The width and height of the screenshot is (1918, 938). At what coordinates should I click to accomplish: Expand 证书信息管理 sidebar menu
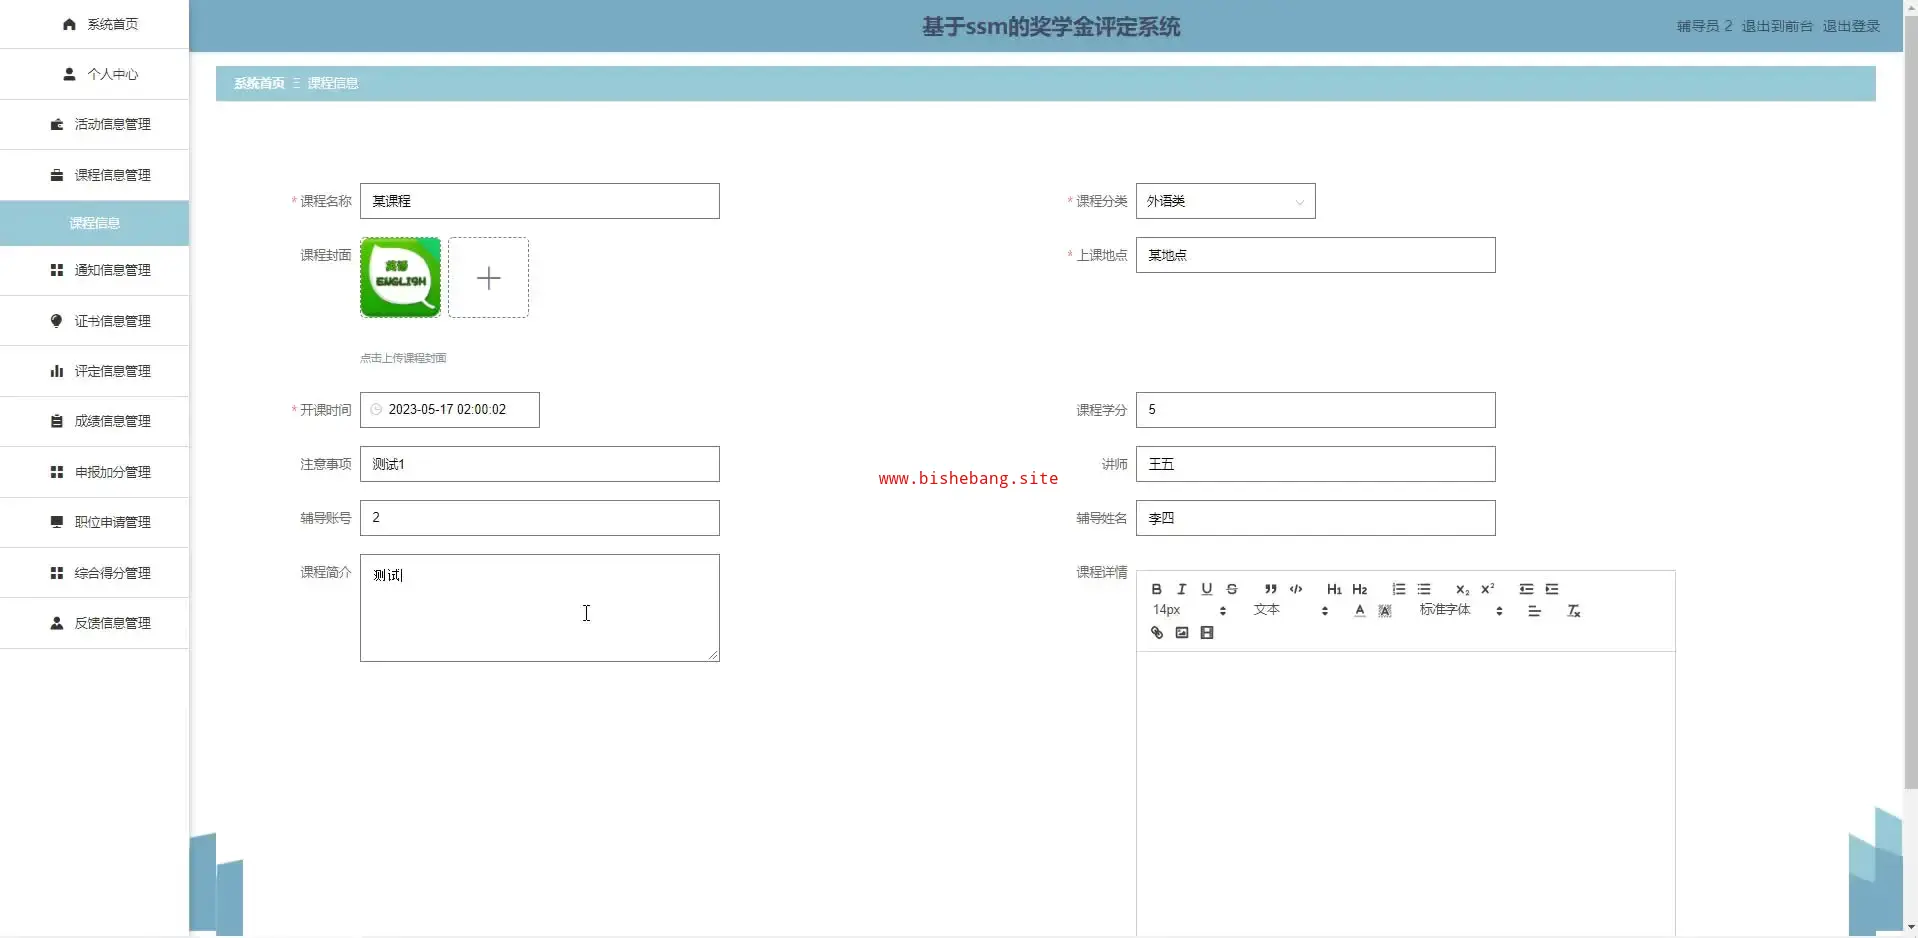[94, 321]
